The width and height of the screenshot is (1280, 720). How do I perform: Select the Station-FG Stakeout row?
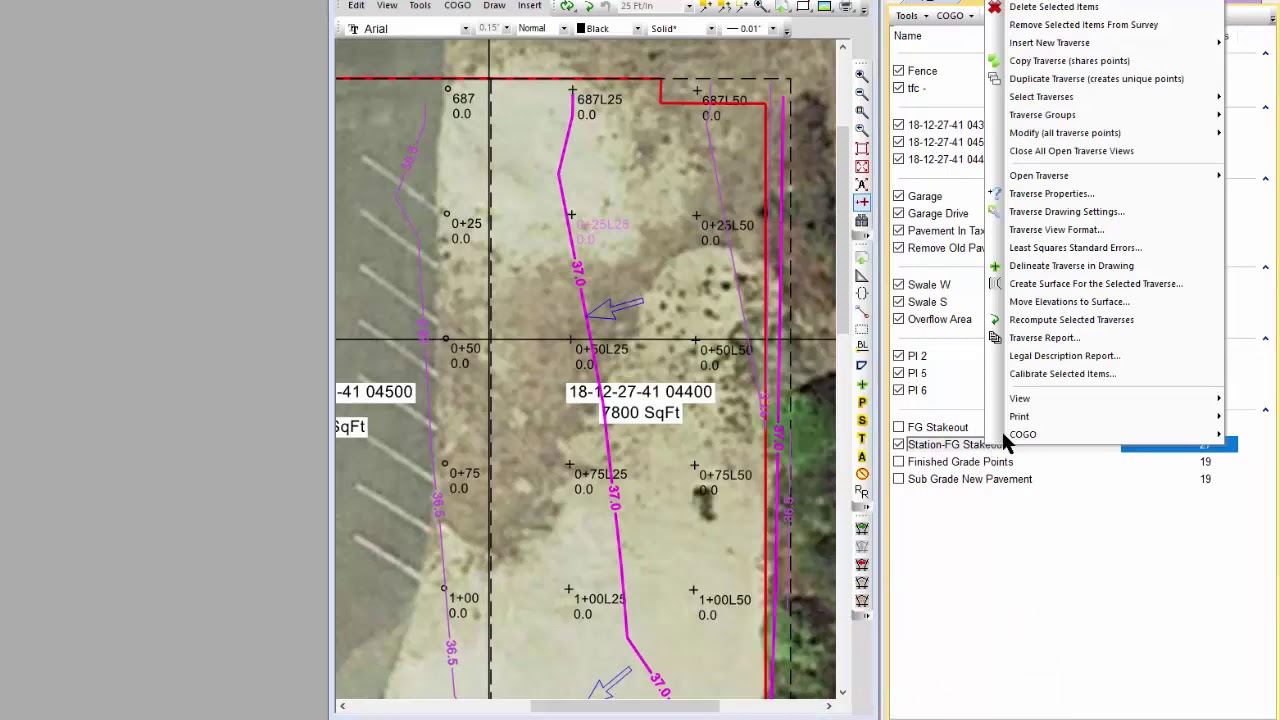click(1065, 445)
